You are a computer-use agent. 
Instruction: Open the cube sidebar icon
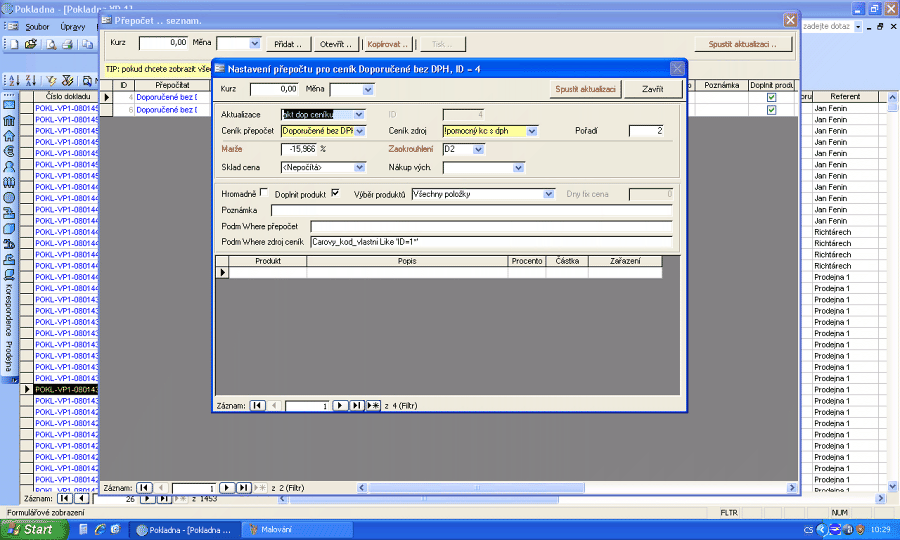coord(9,229)
